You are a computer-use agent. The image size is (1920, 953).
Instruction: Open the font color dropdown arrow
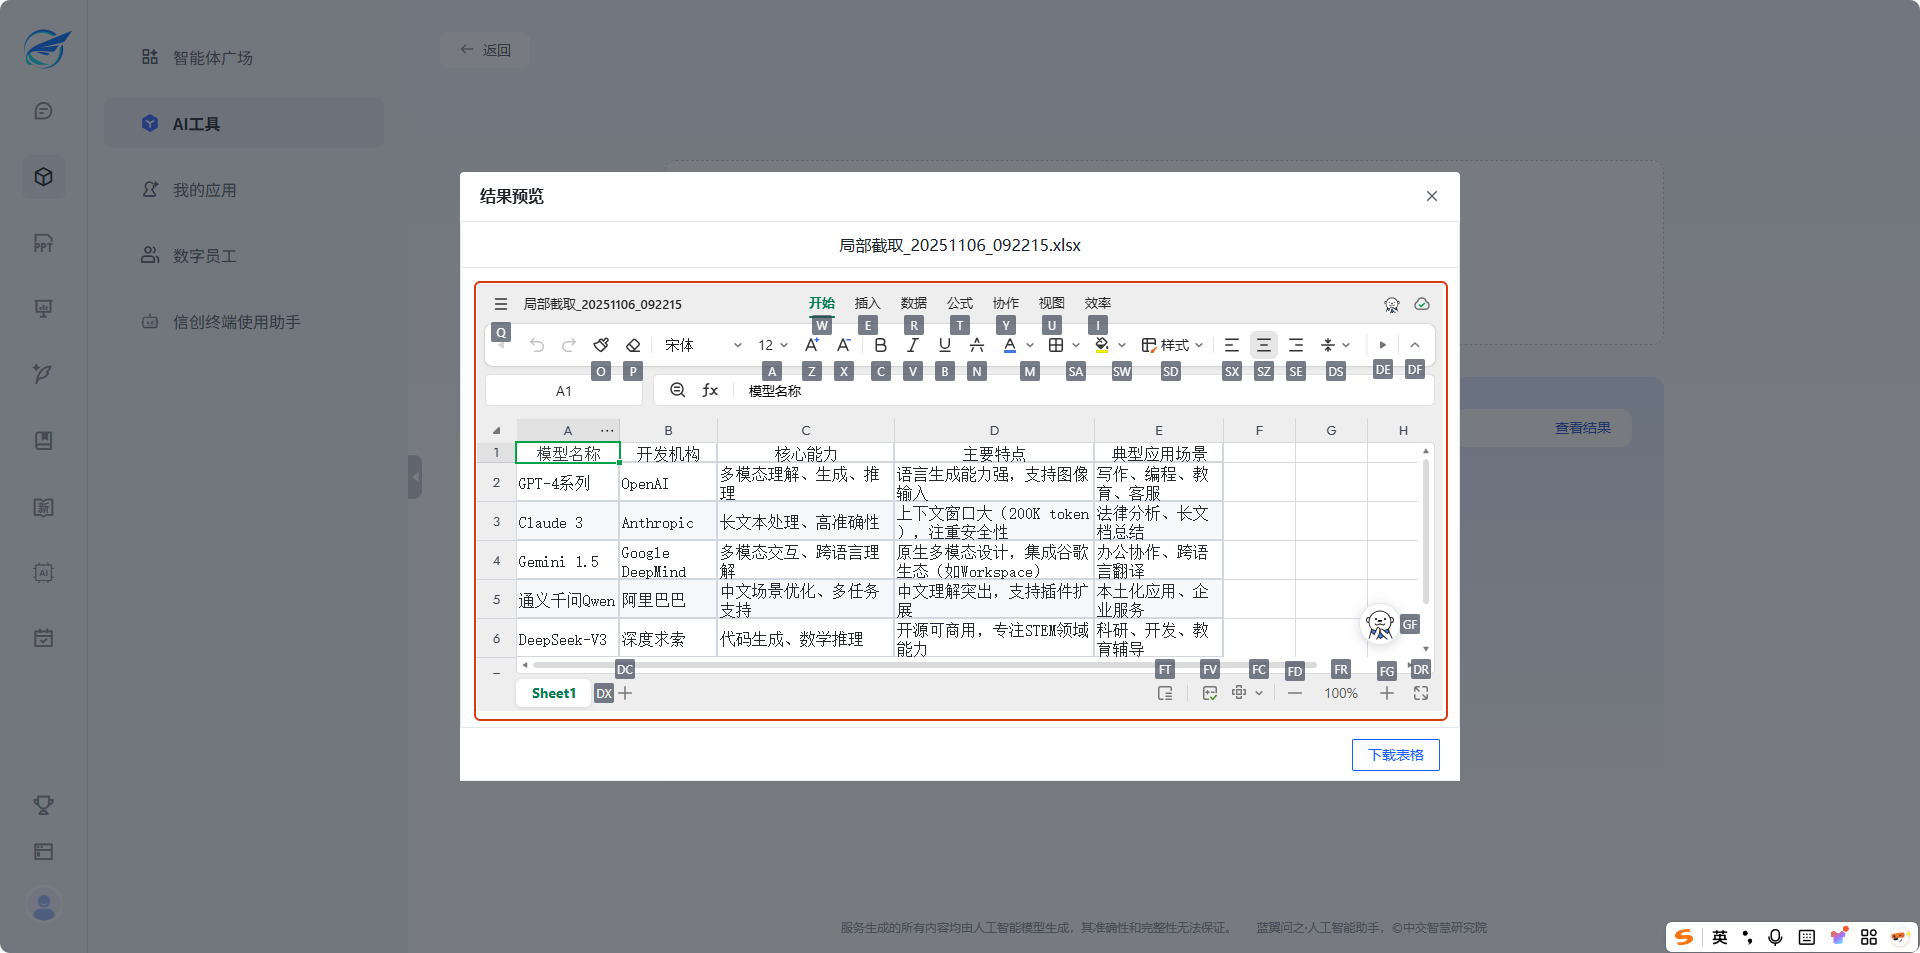coord(1030,345)
